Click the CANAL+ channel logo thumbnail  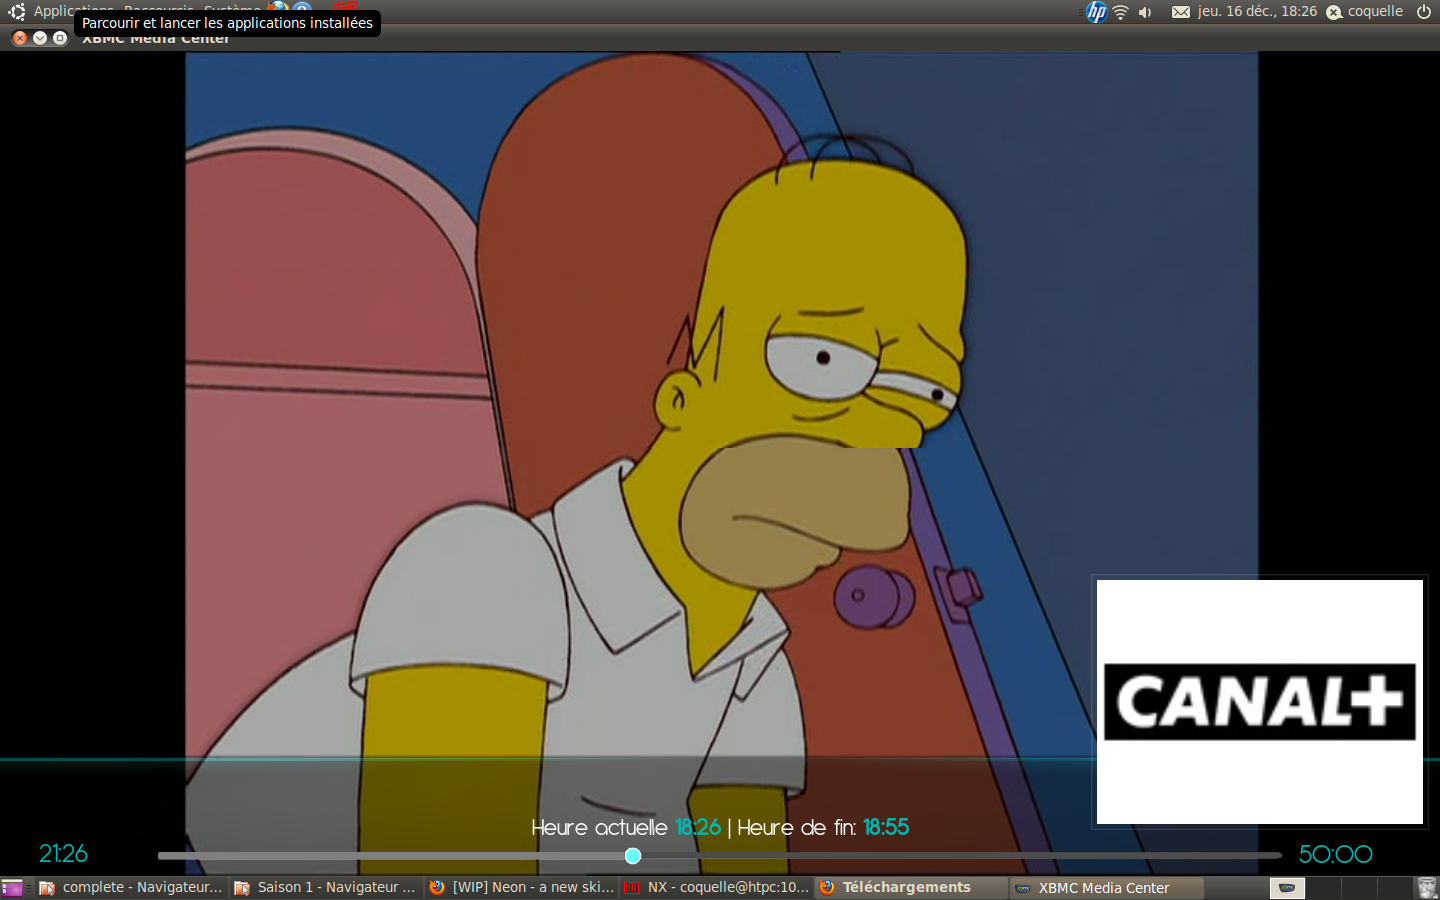[1260, 702]
